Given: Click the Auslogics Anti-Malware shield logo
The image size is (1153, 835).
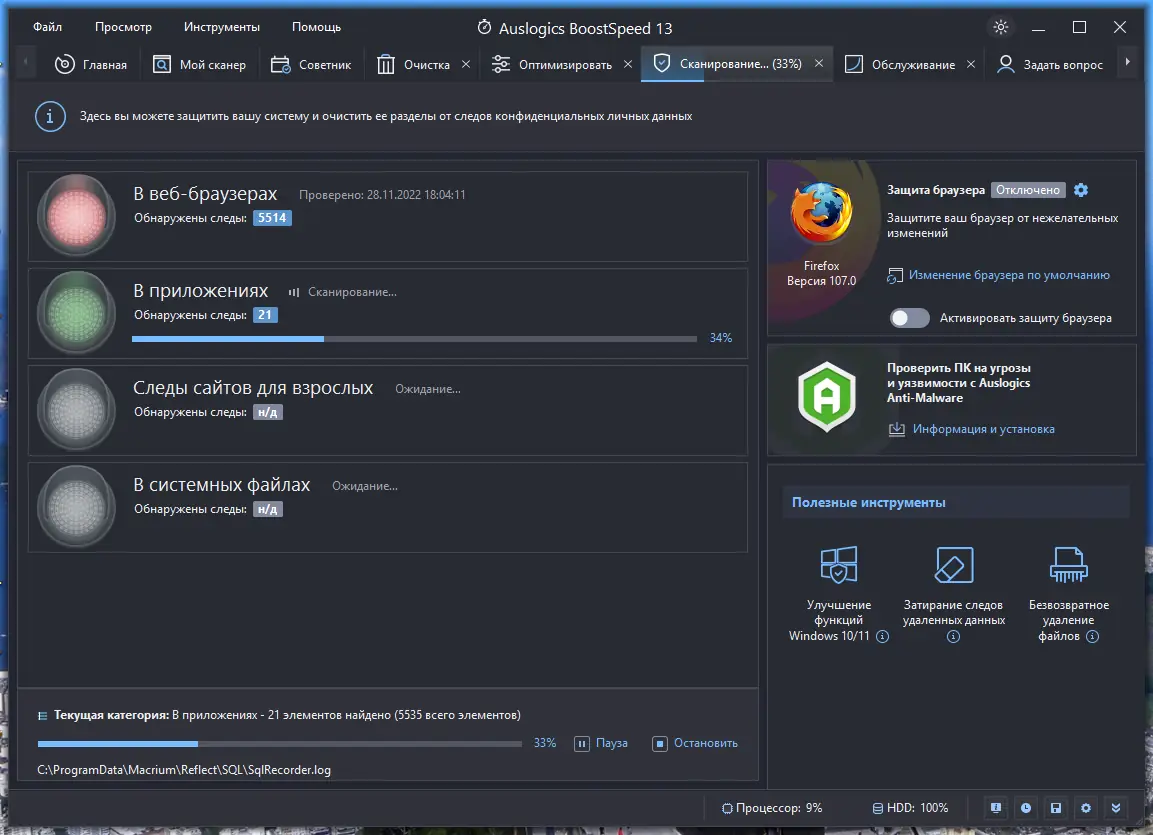Looking at the screenshot, I should coord(827,397).
